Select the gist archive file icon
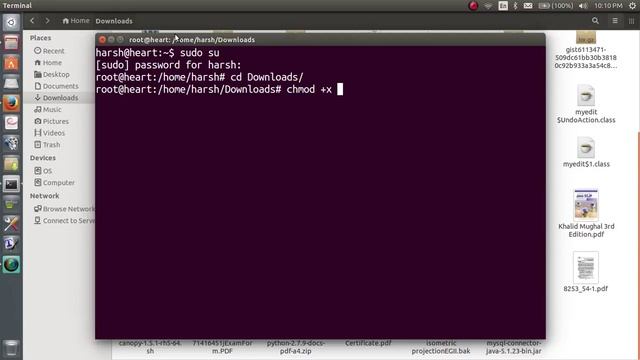 click(586, 38)
